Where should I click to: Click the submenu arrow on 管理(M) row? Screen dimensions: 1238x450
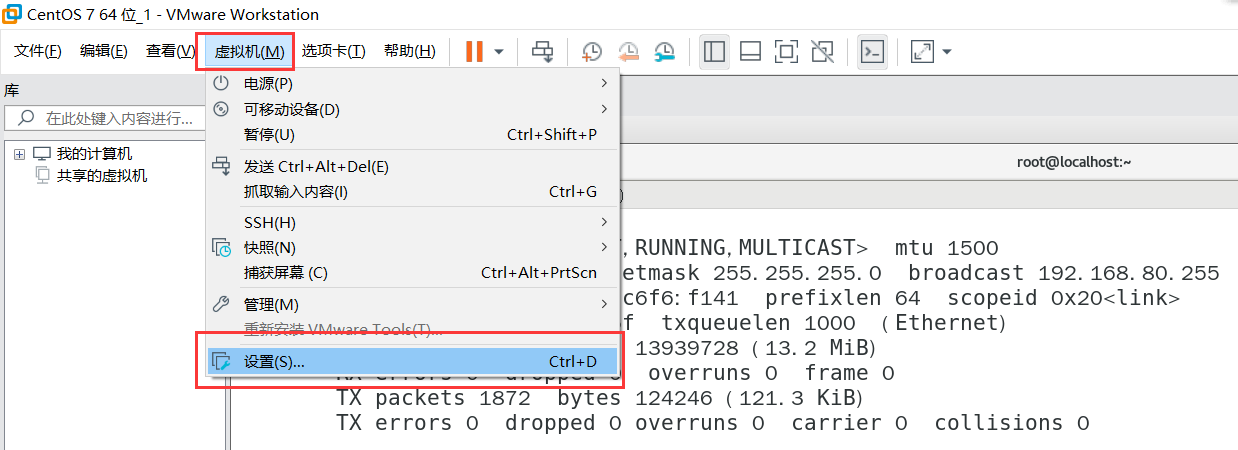coord(604,304)
